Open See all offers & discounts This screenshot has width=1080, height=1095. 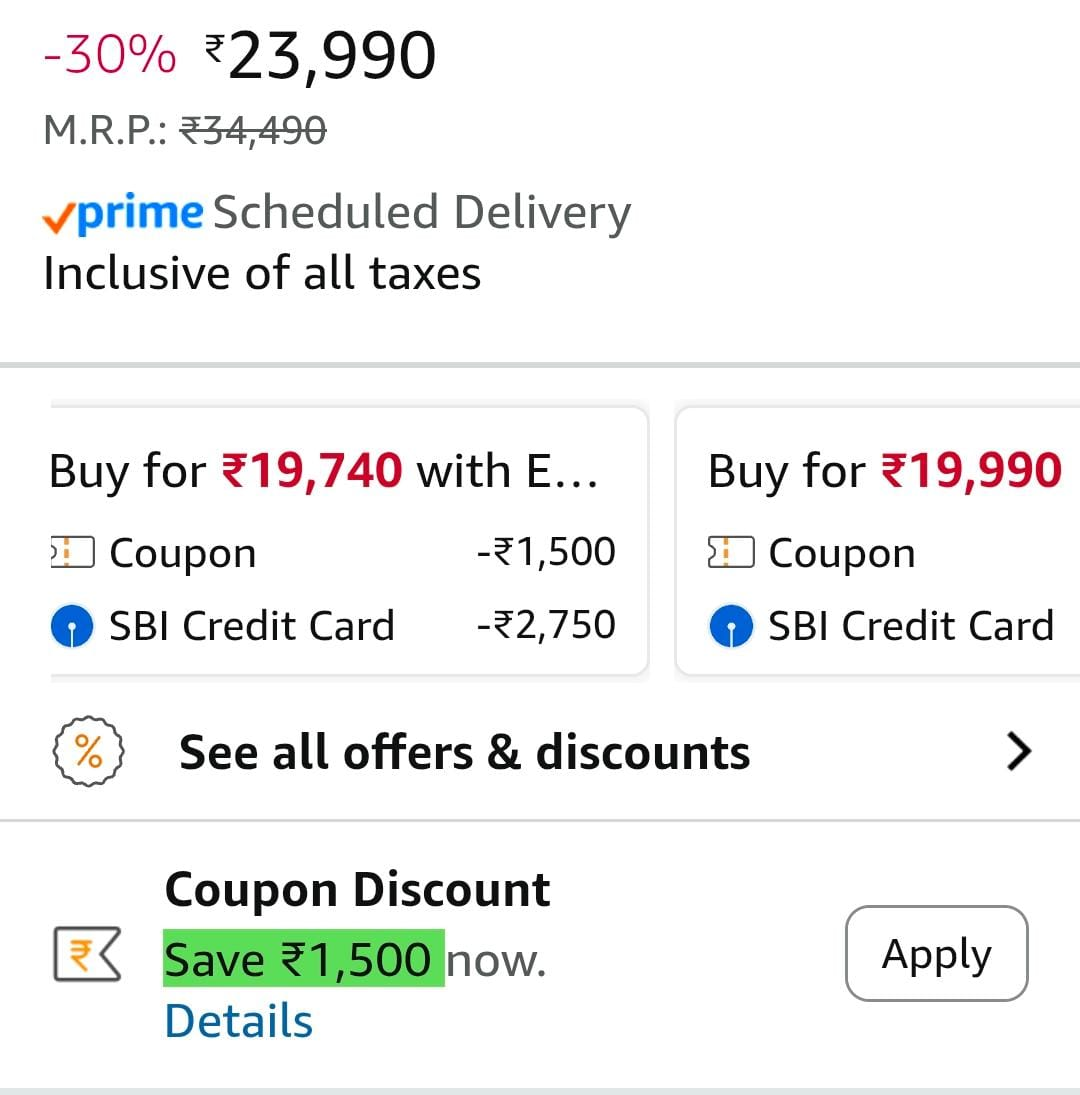coord(464,753)
